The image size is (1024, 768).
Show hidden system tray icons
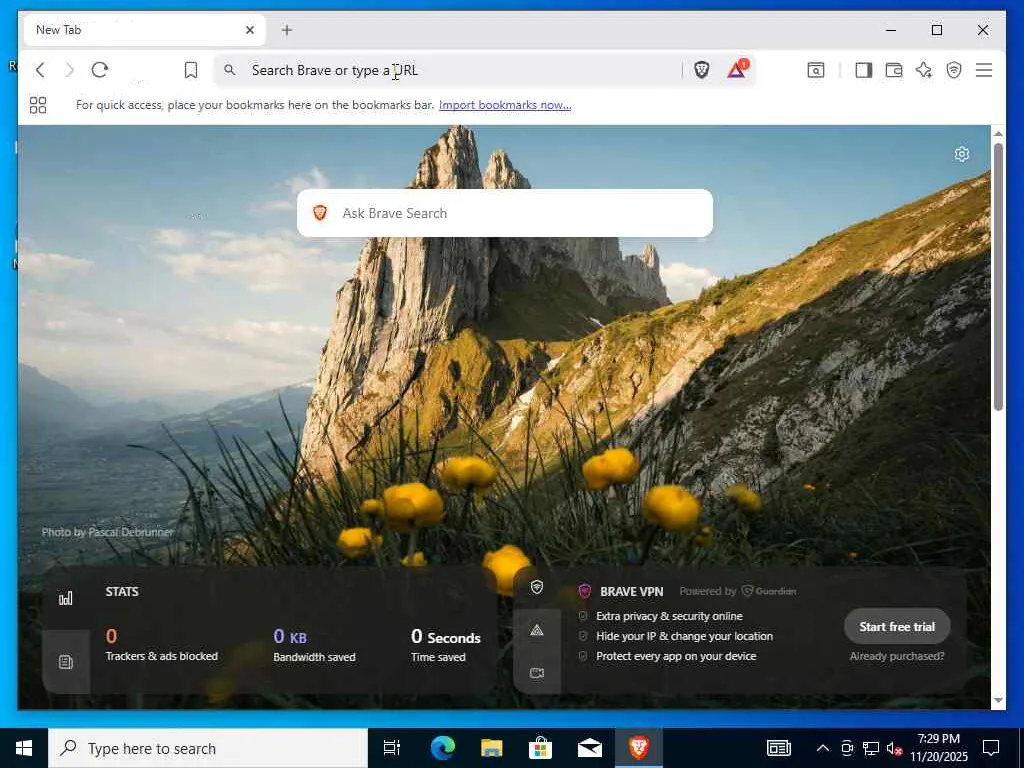[823, 748]
